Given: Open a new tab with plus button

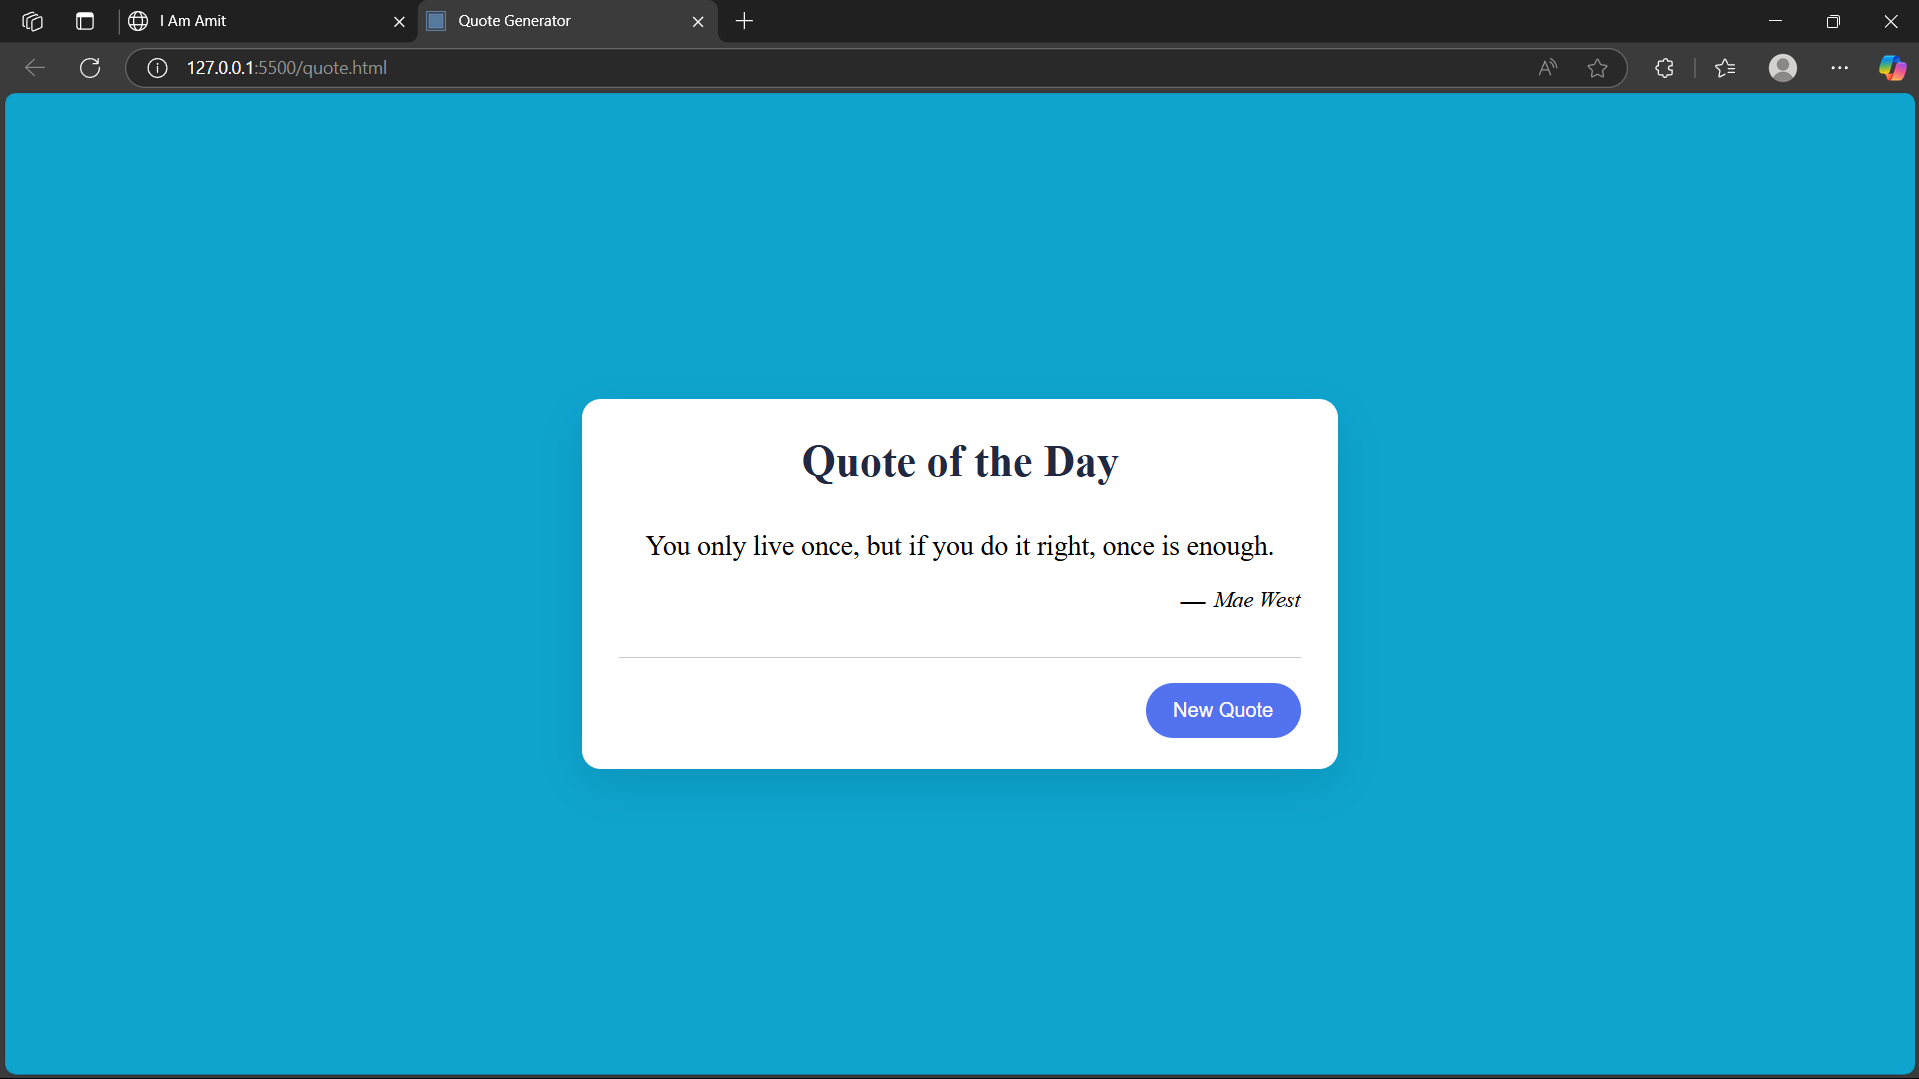Looking at the screenshot, I should 744,21.
